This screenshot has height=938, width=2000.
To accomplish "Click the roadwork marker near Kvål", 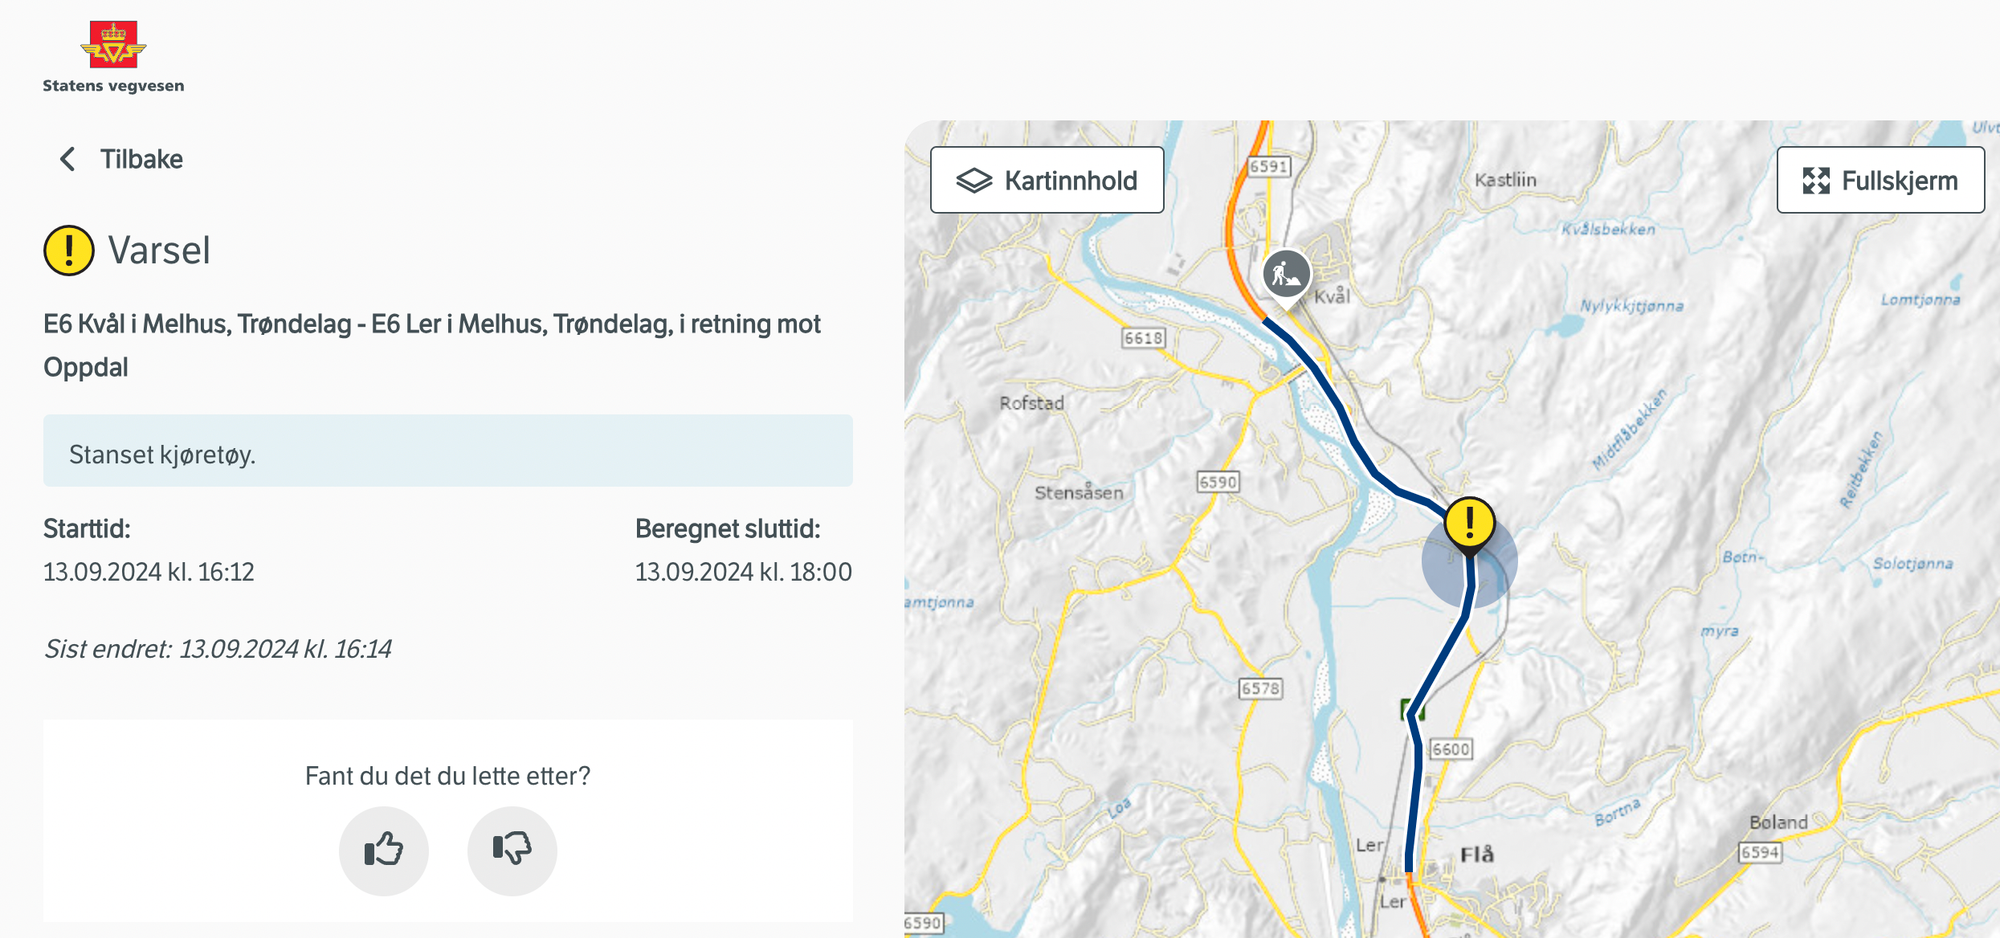I will tap(1286, 273).
